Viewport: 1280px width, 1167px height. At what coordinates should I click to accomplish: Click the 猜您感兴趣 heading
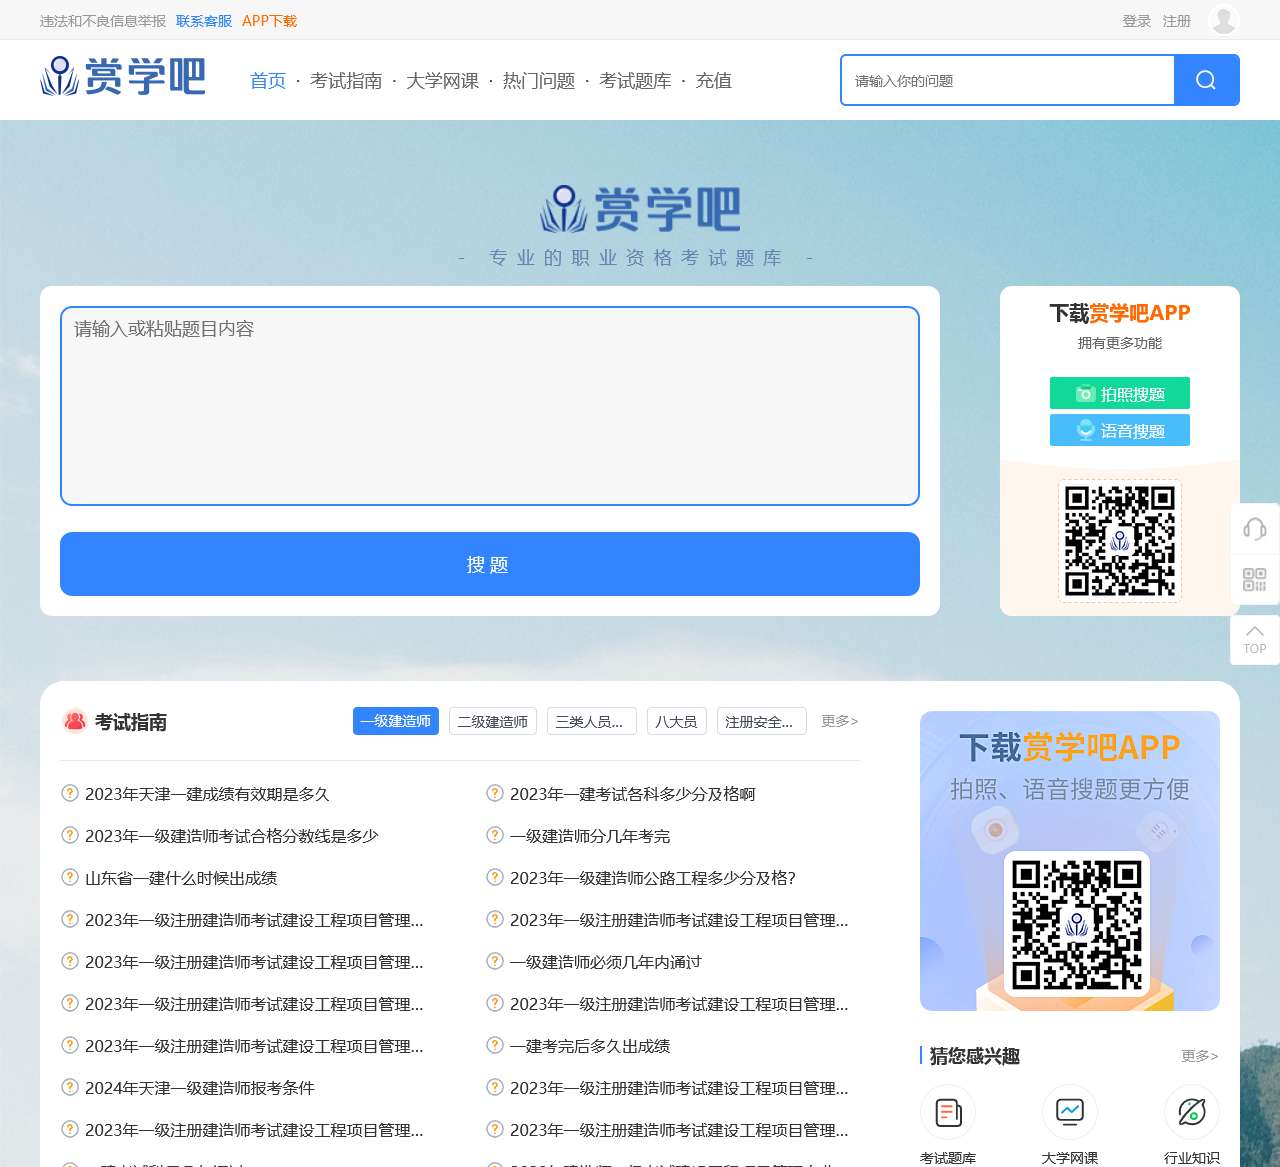pyautogui.click(x=975, y=1056)
